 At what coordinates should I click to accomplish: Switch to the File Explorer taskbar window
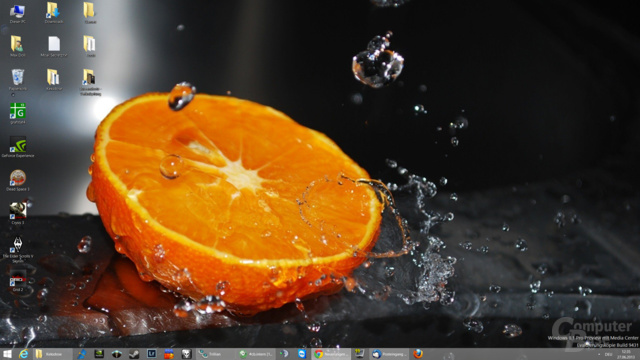tap(53, 354)
